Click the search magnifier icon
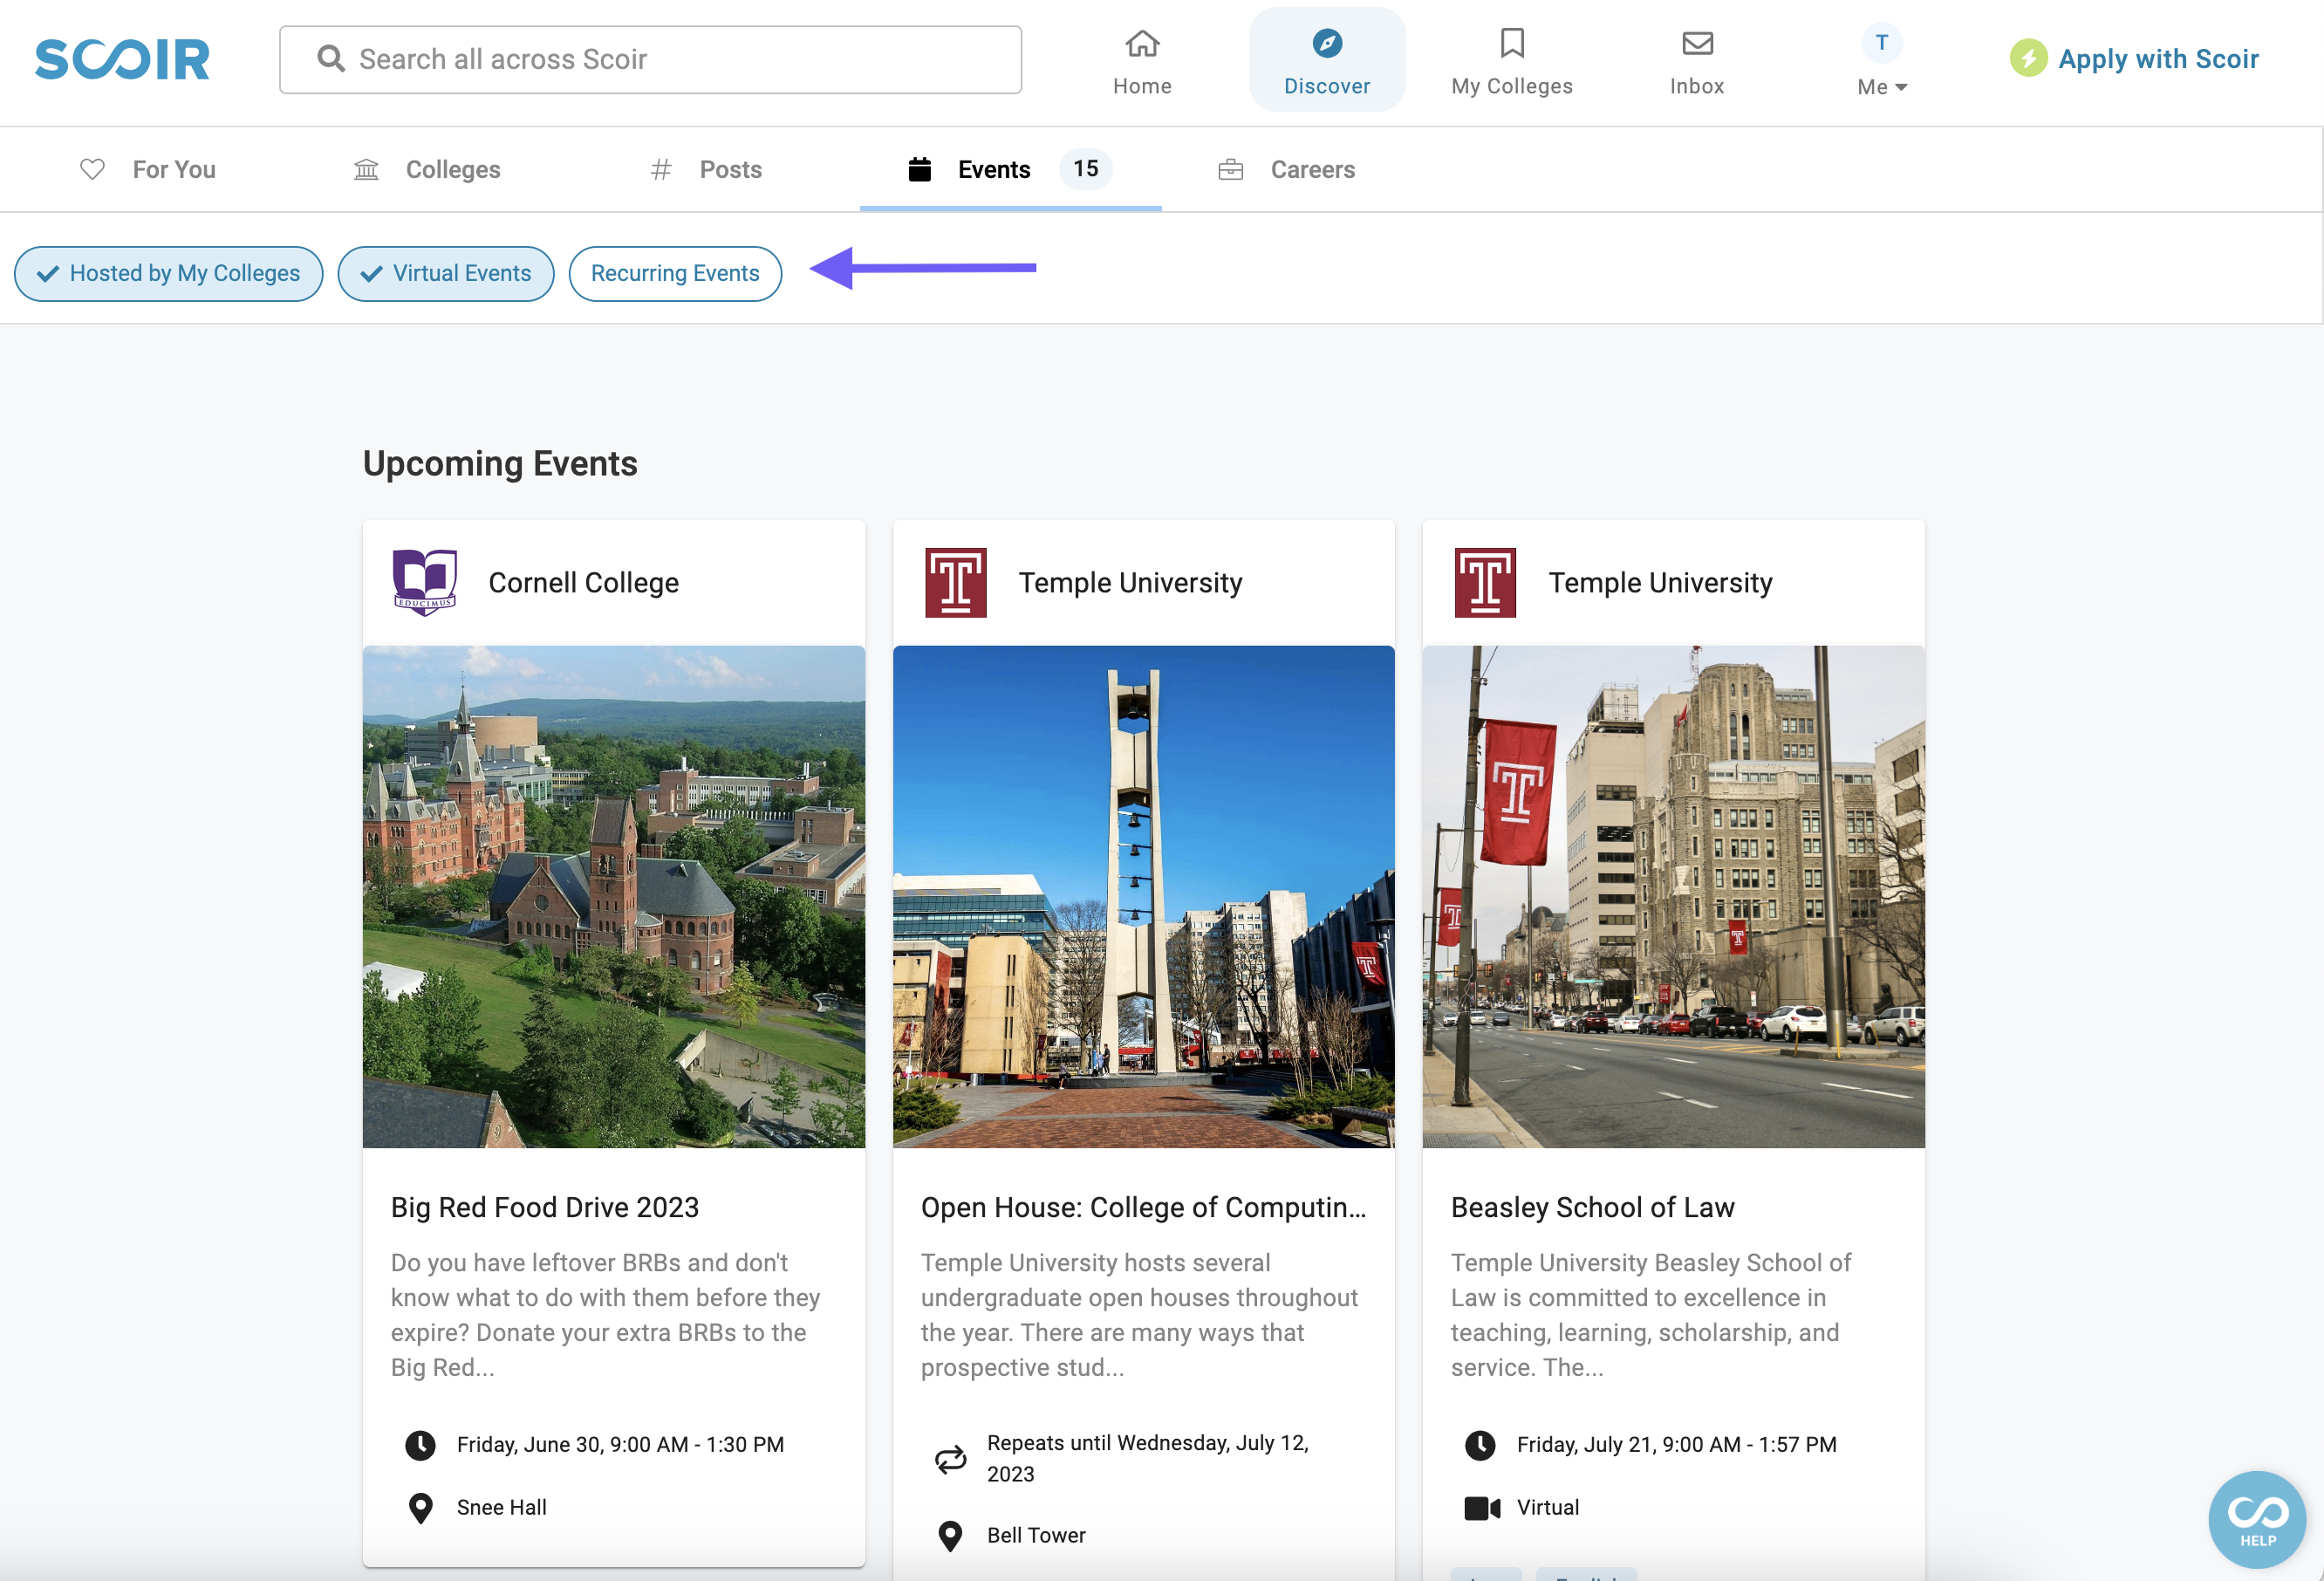 click(331, 59)
